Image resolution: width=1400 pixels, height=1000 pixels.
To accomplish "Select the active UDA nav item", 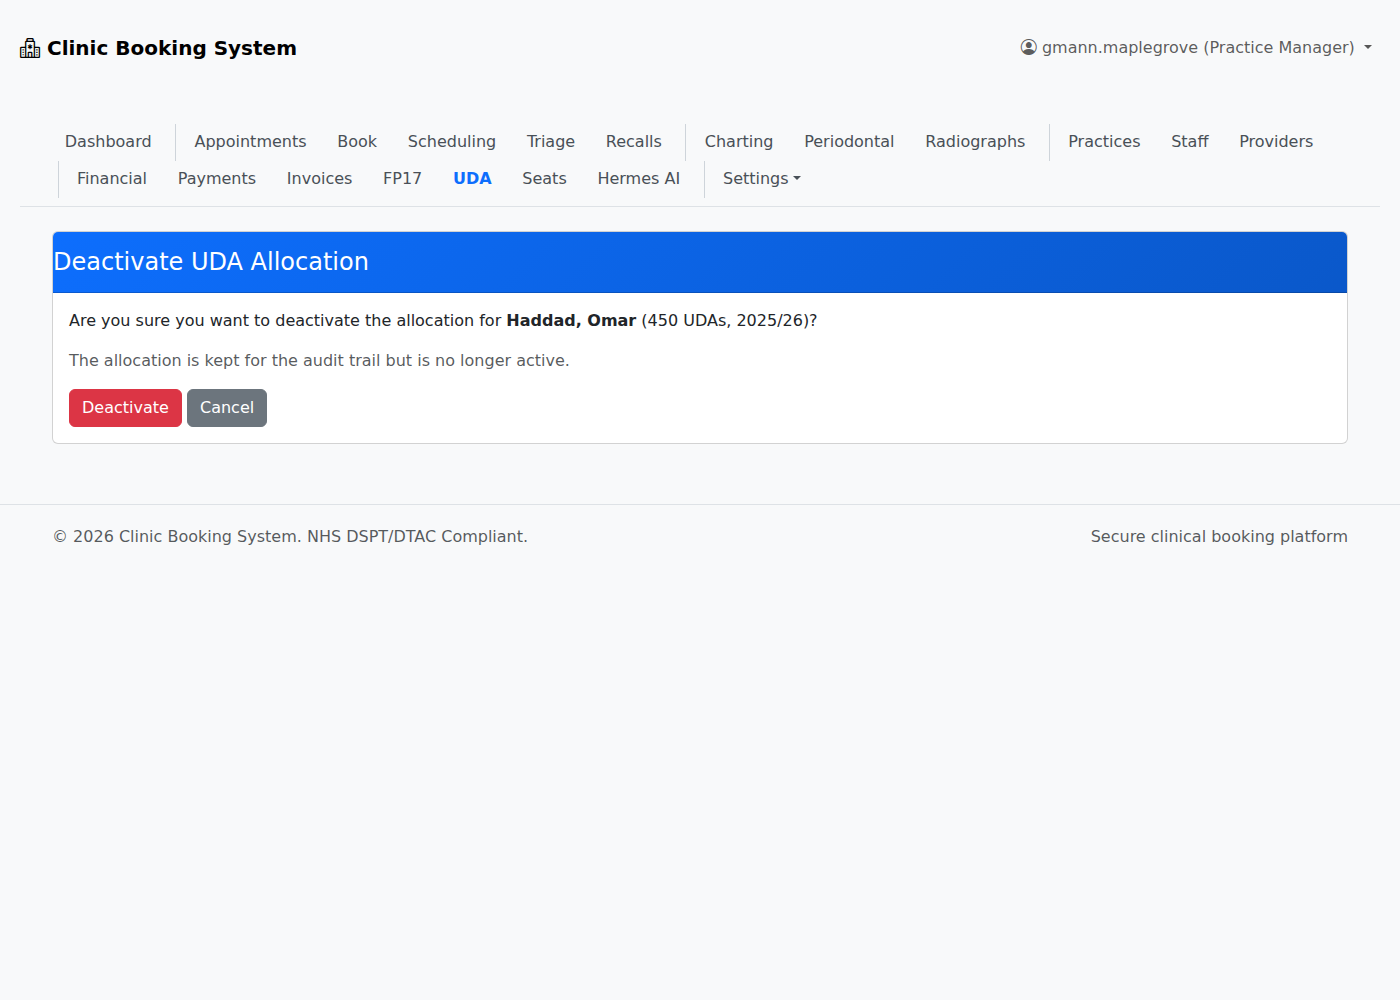I will 472,178.
